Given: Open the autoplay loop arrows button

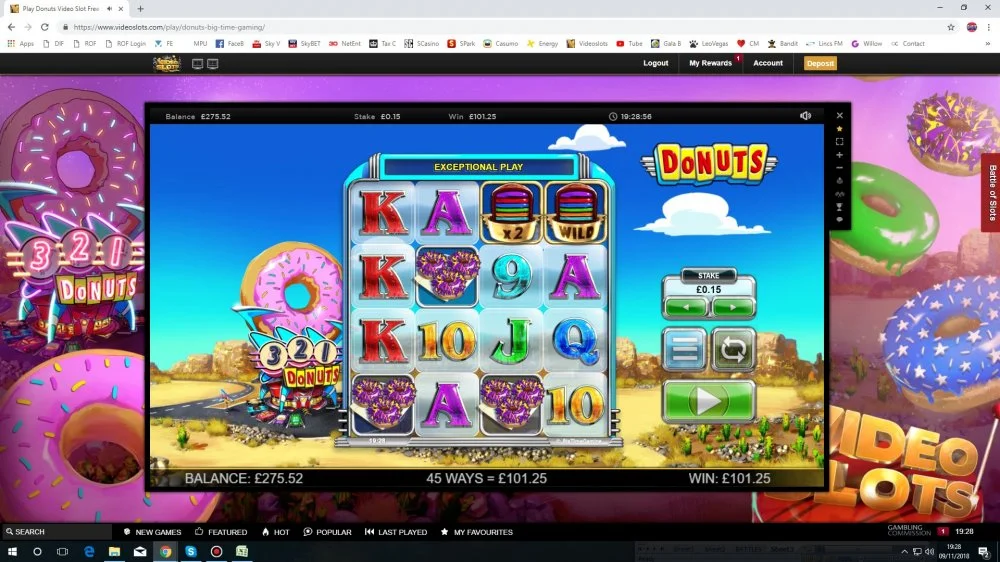Looking at the screenshot, I should 733,349.
